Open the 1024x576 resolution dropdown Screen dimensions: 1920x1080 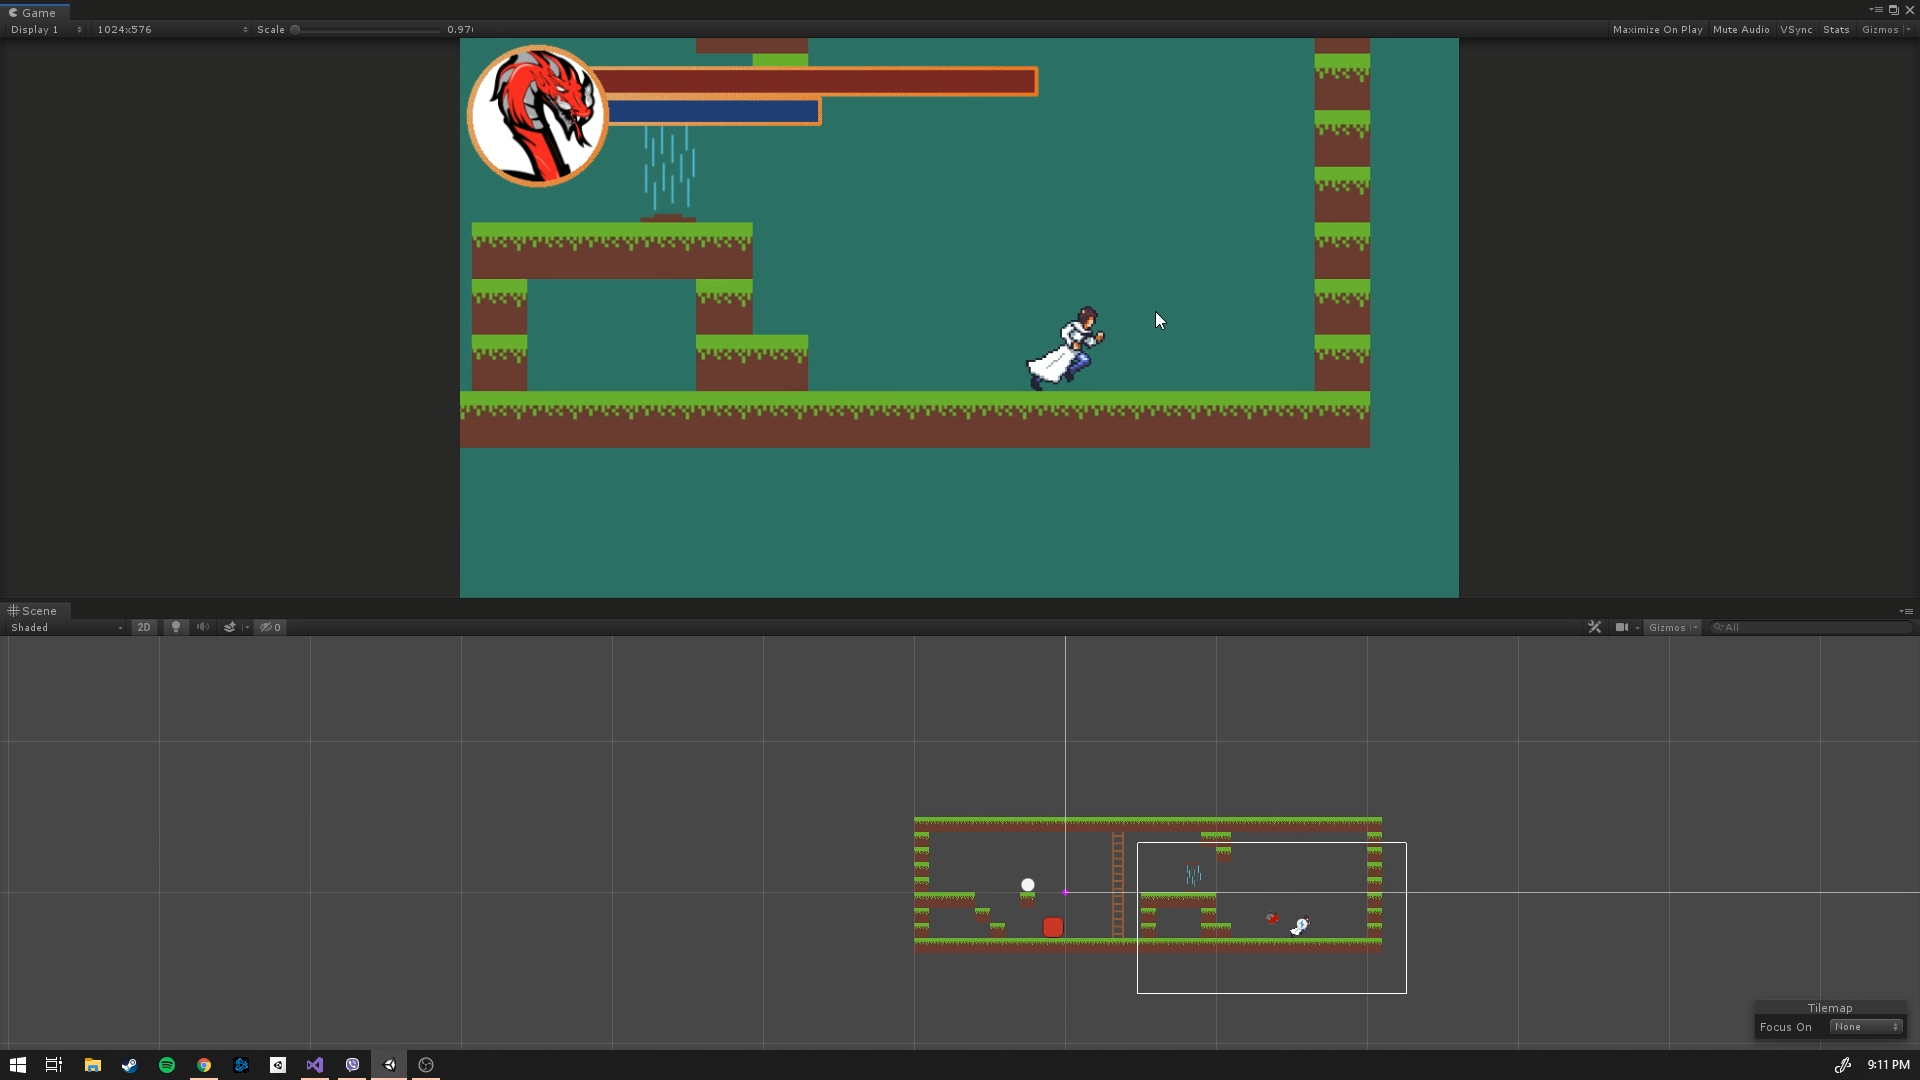pos(172,29)
